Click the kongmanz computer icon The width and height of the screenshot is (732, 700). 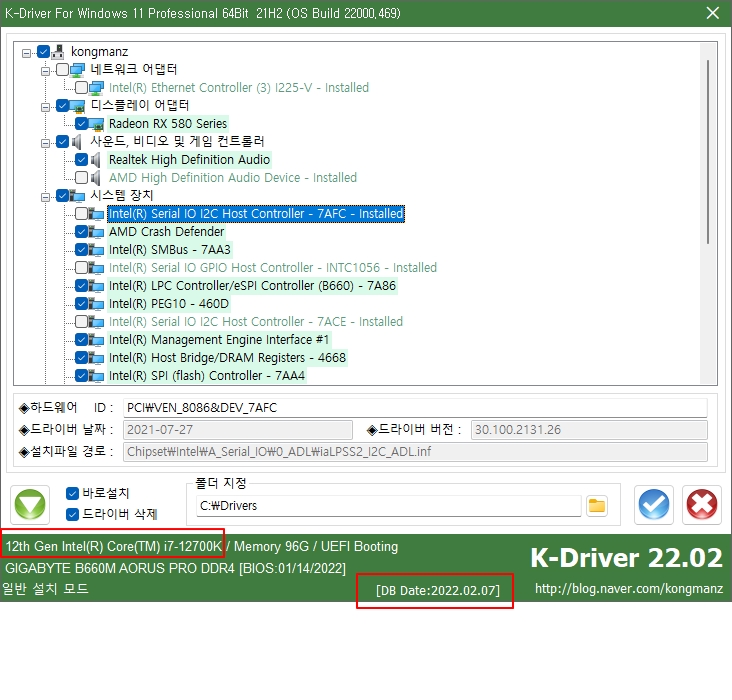click(58, 52)
